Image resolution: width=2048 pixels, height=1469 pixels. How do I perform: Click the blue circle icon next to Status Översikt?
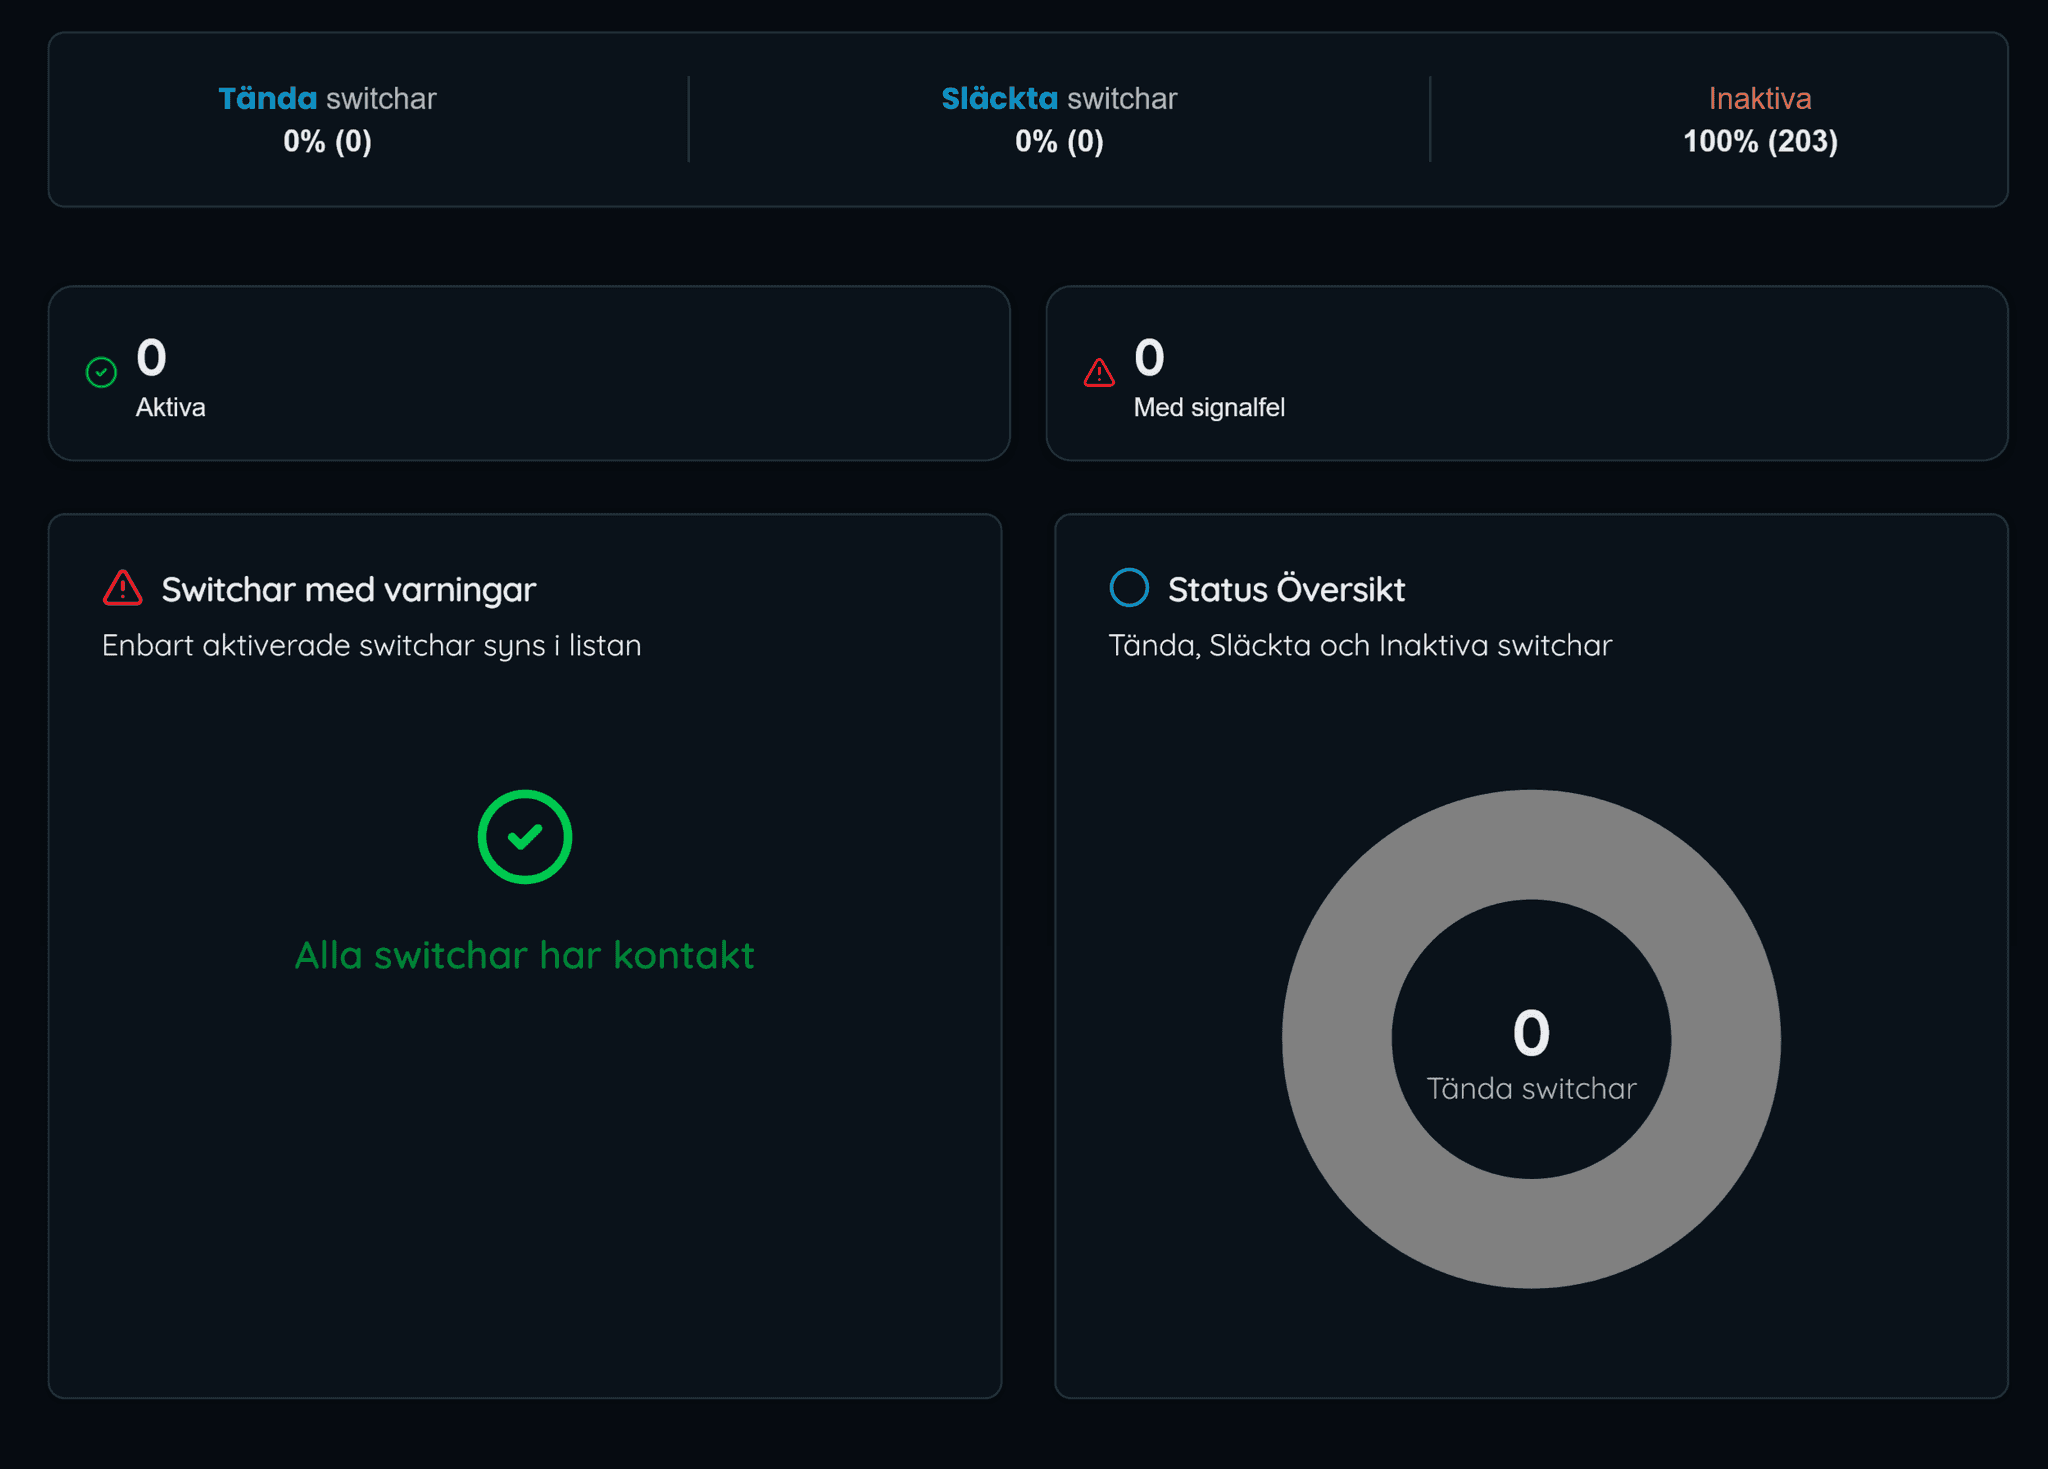point(1129,588)
